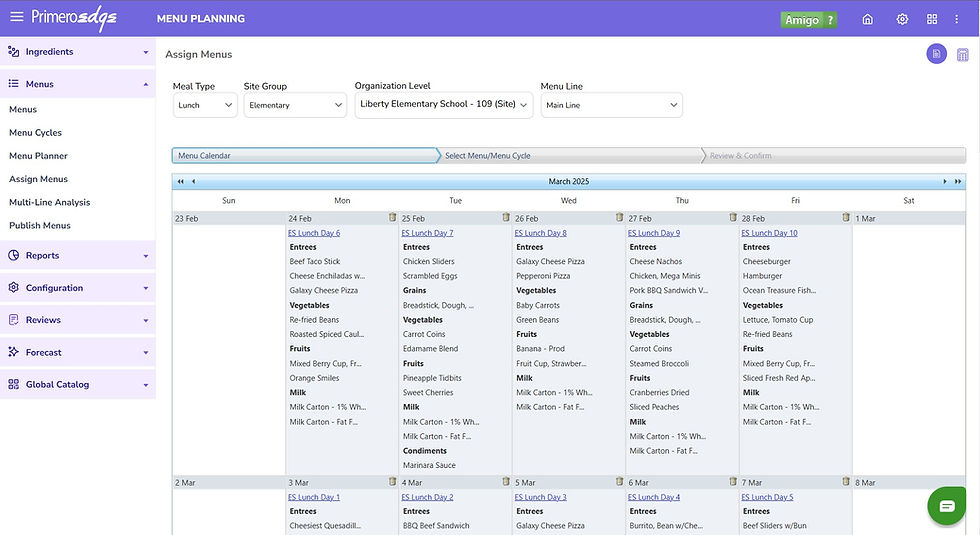This screenshot has height=535, width=980.
Task: Open the ES Lunch Day 5 link
Action: click(767, 497)
